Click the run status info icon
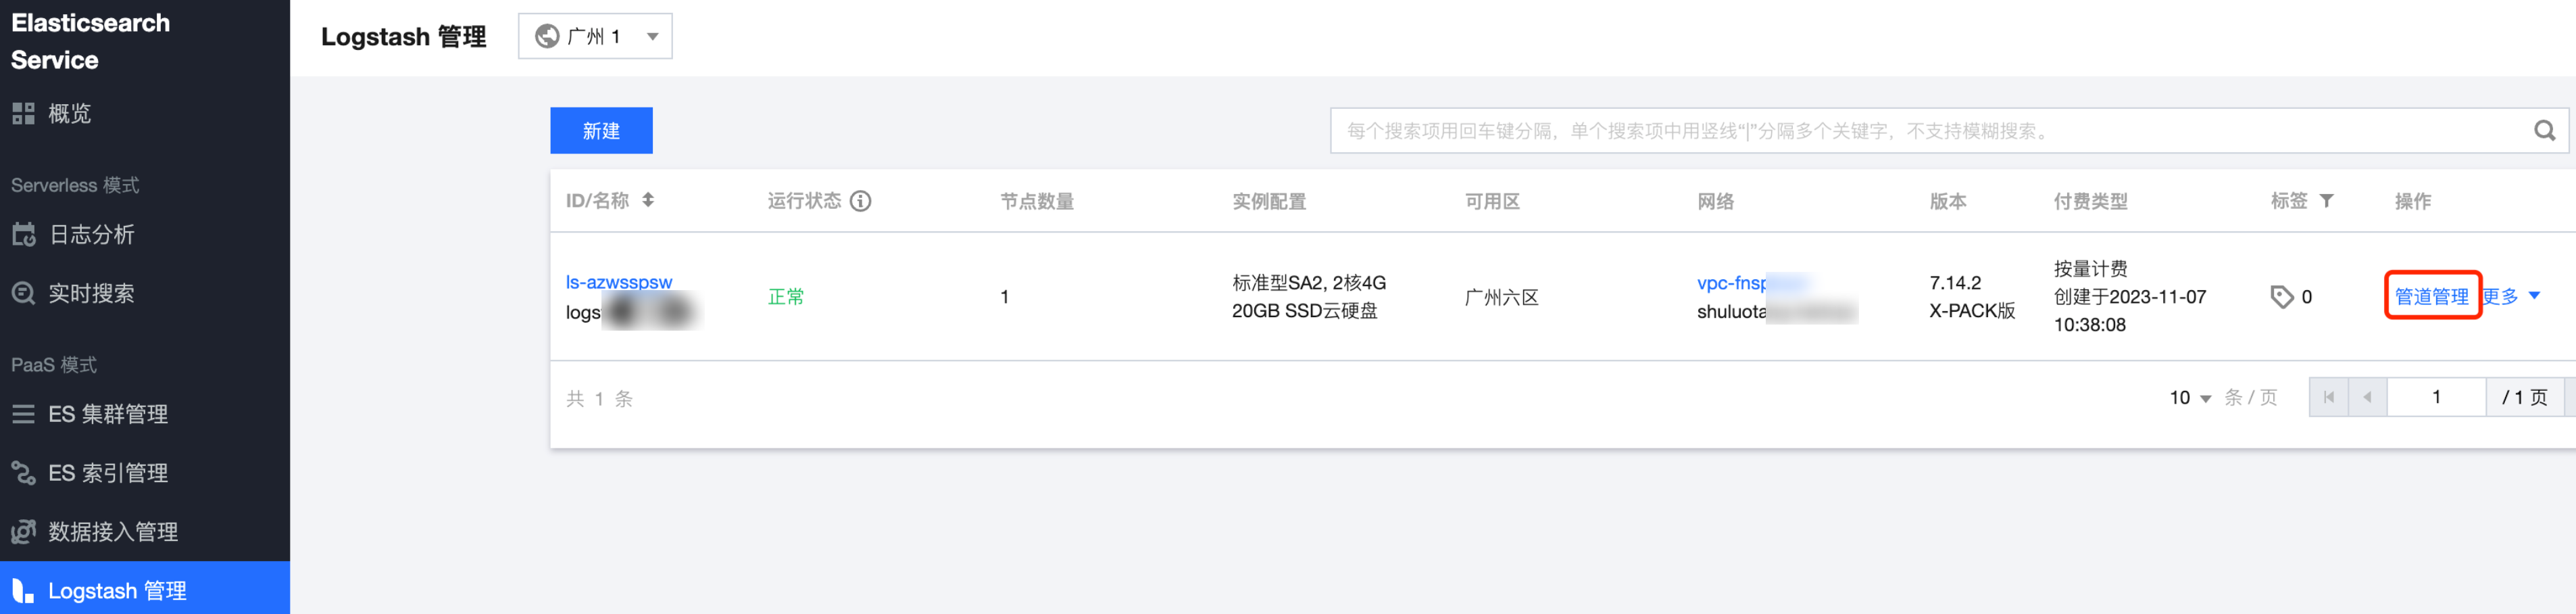 point(860,201)
